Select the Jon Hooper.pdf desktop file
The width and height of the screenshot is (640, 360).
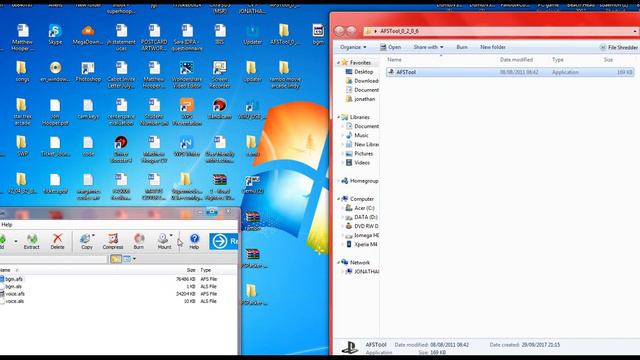[x=55, y=112]
